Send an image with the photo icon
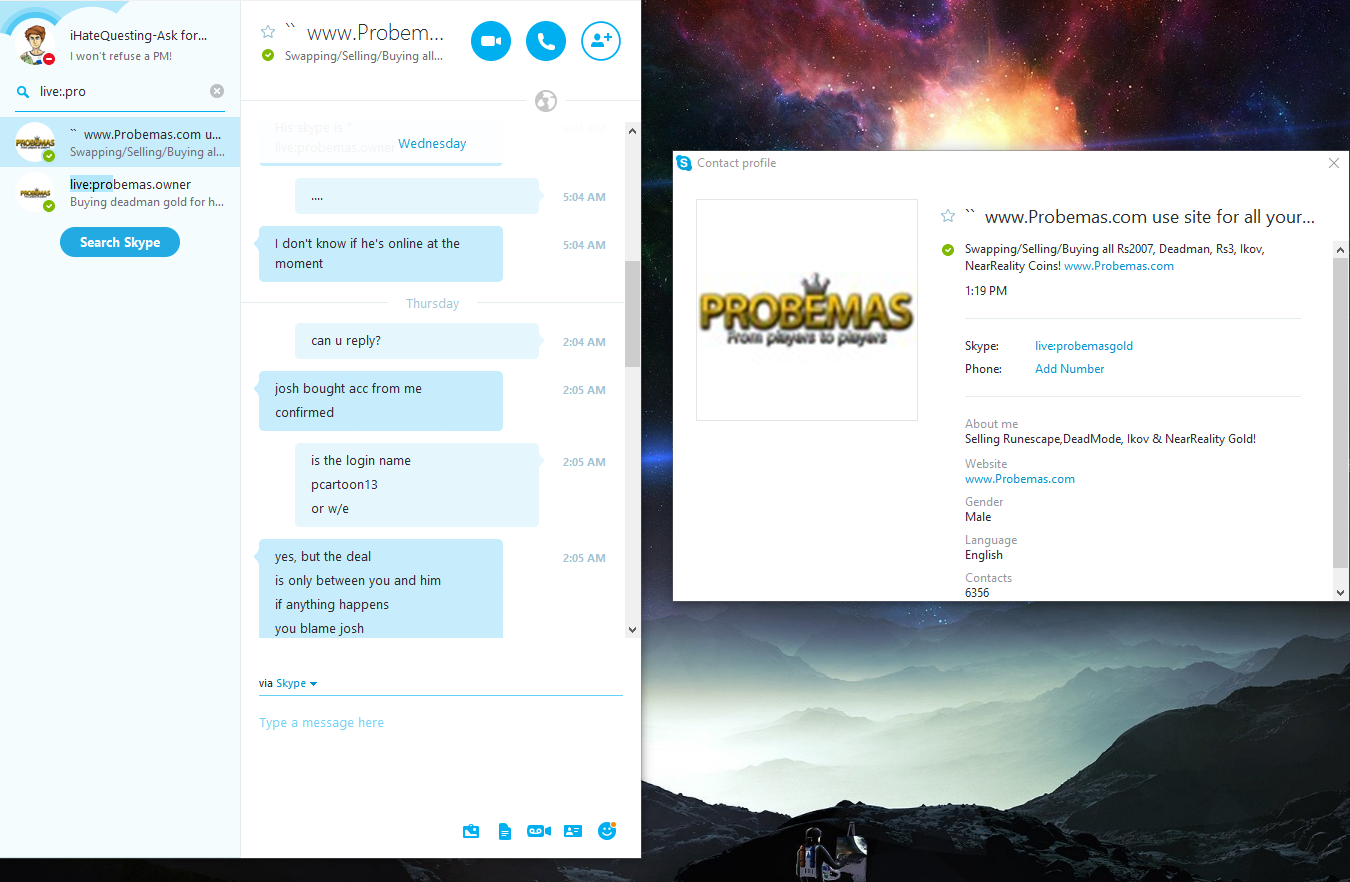The image size is (1350, 882). 471,831
